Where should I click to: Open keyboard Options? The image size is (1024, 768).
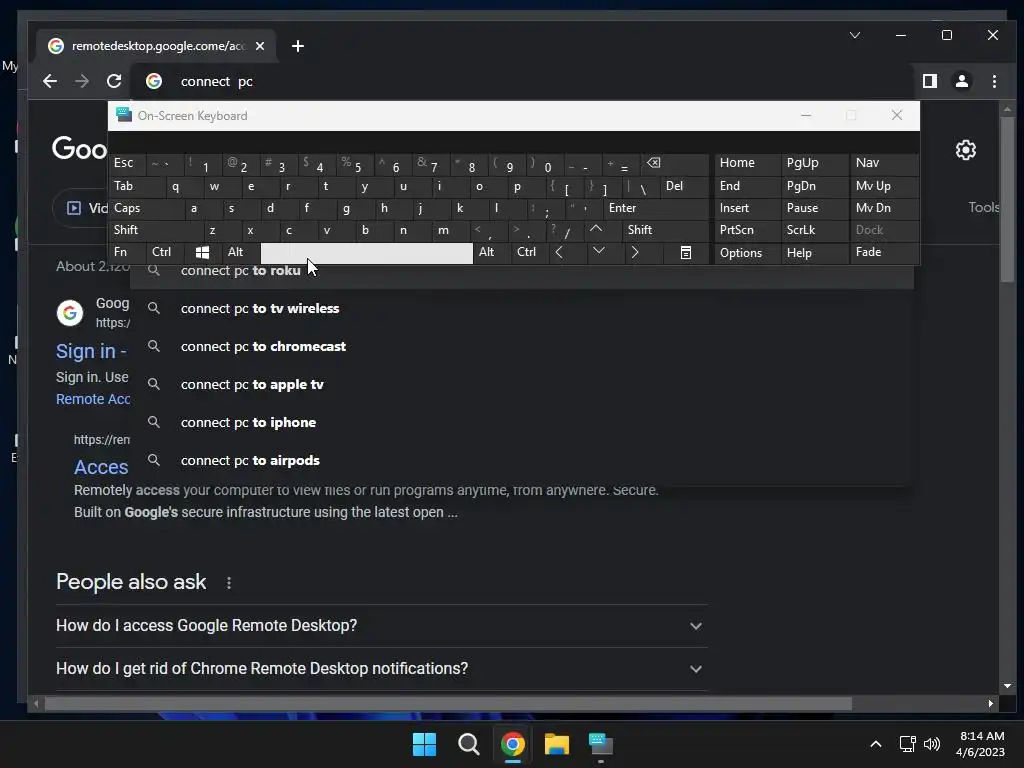tap(748, 253)
